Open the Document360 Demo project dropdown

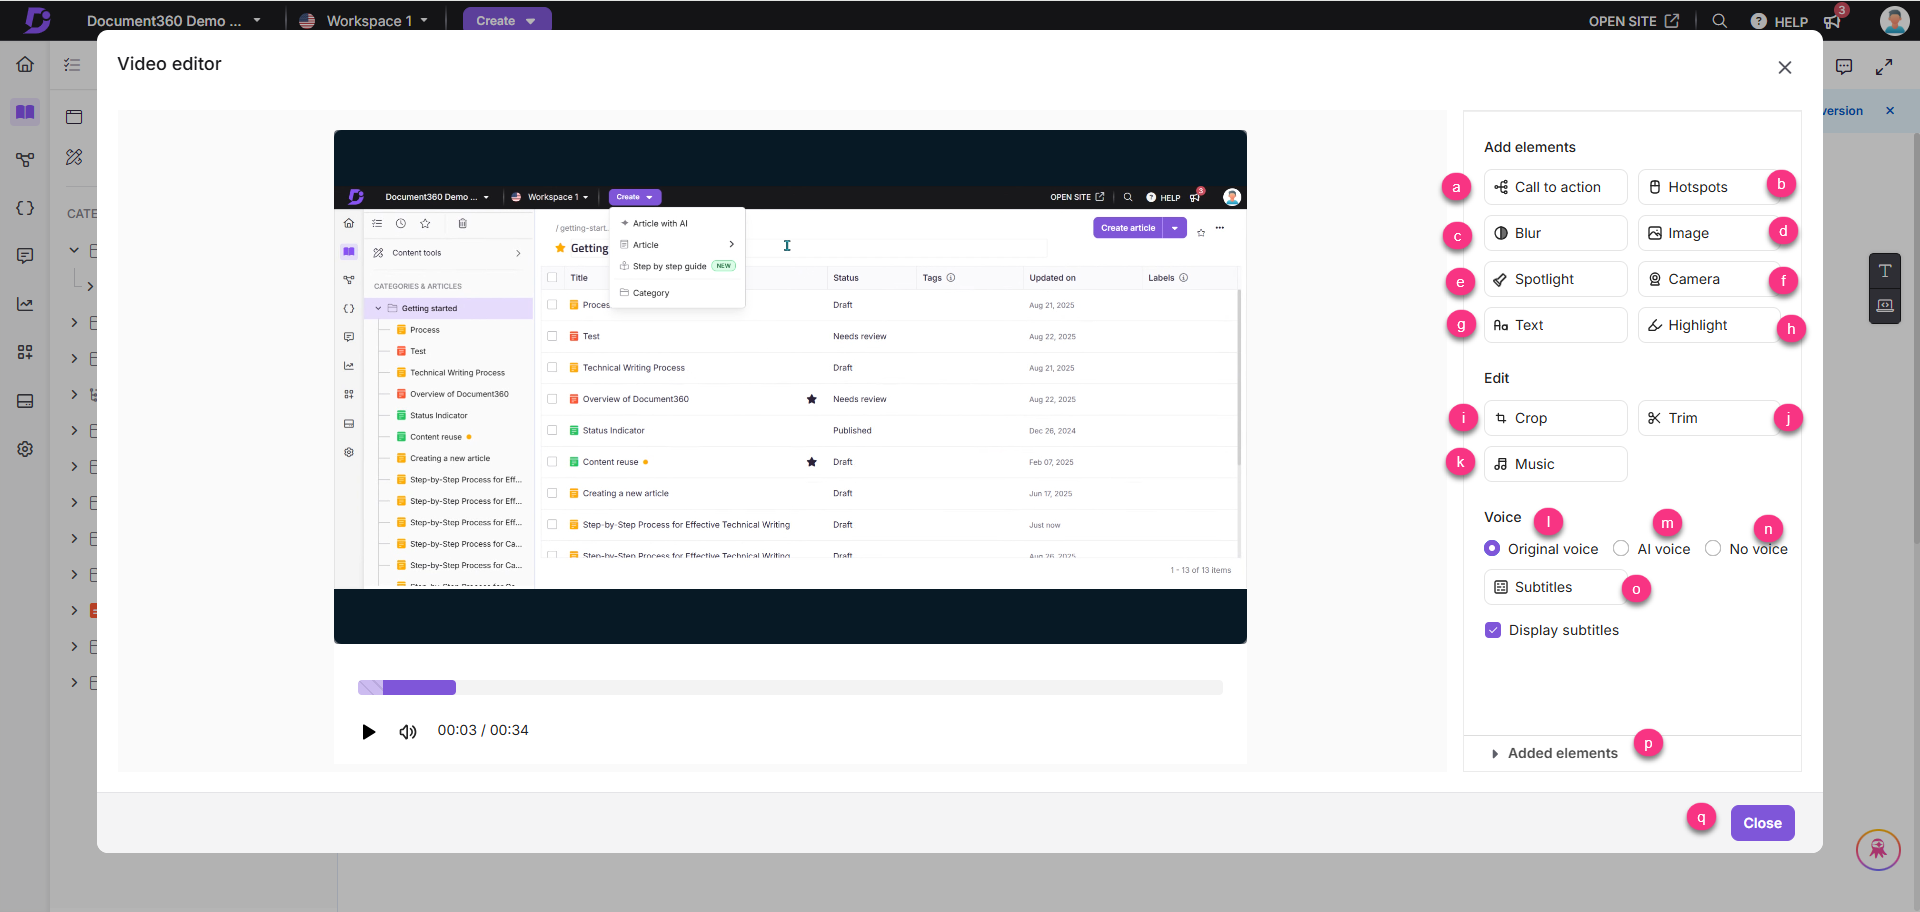(x=174, y=21)
